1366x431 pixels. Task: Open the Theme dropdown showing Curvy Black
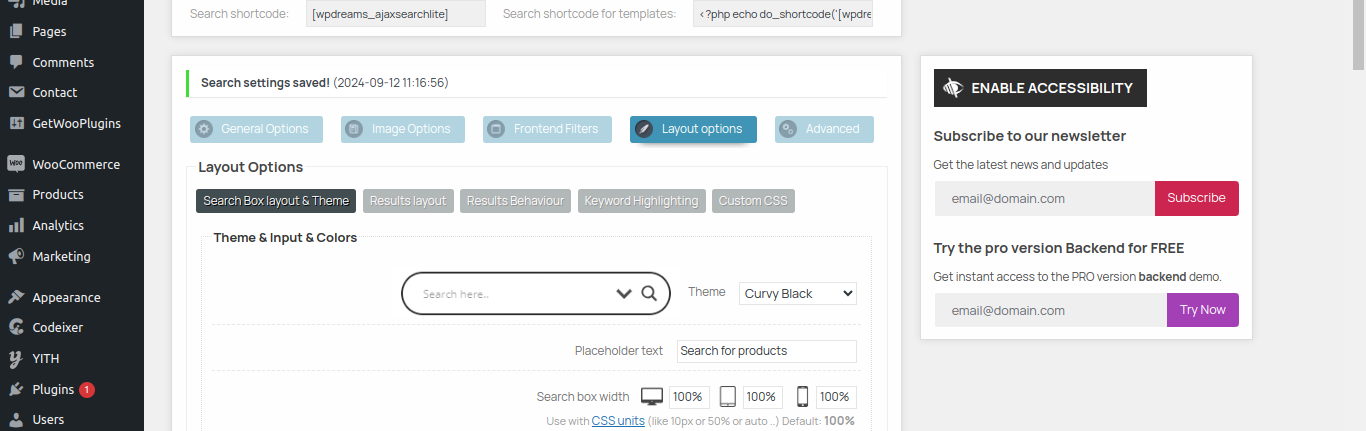click(798, 293)
